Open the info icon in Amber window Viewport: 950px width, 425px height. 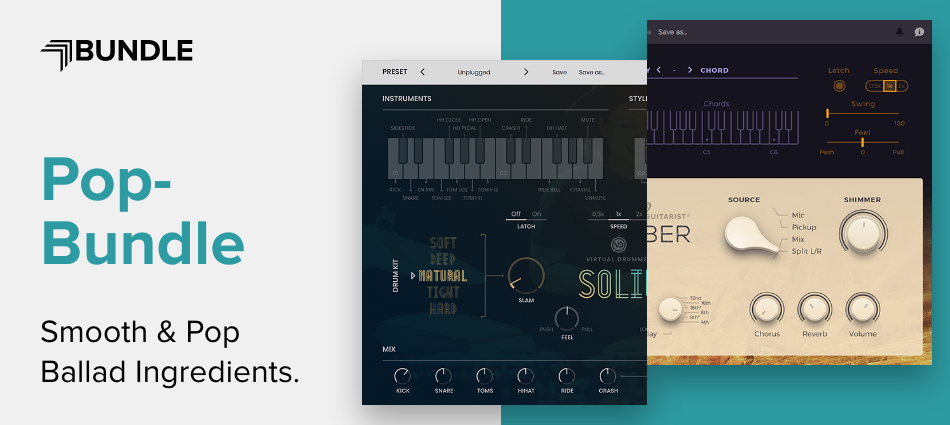coord(919,32)
